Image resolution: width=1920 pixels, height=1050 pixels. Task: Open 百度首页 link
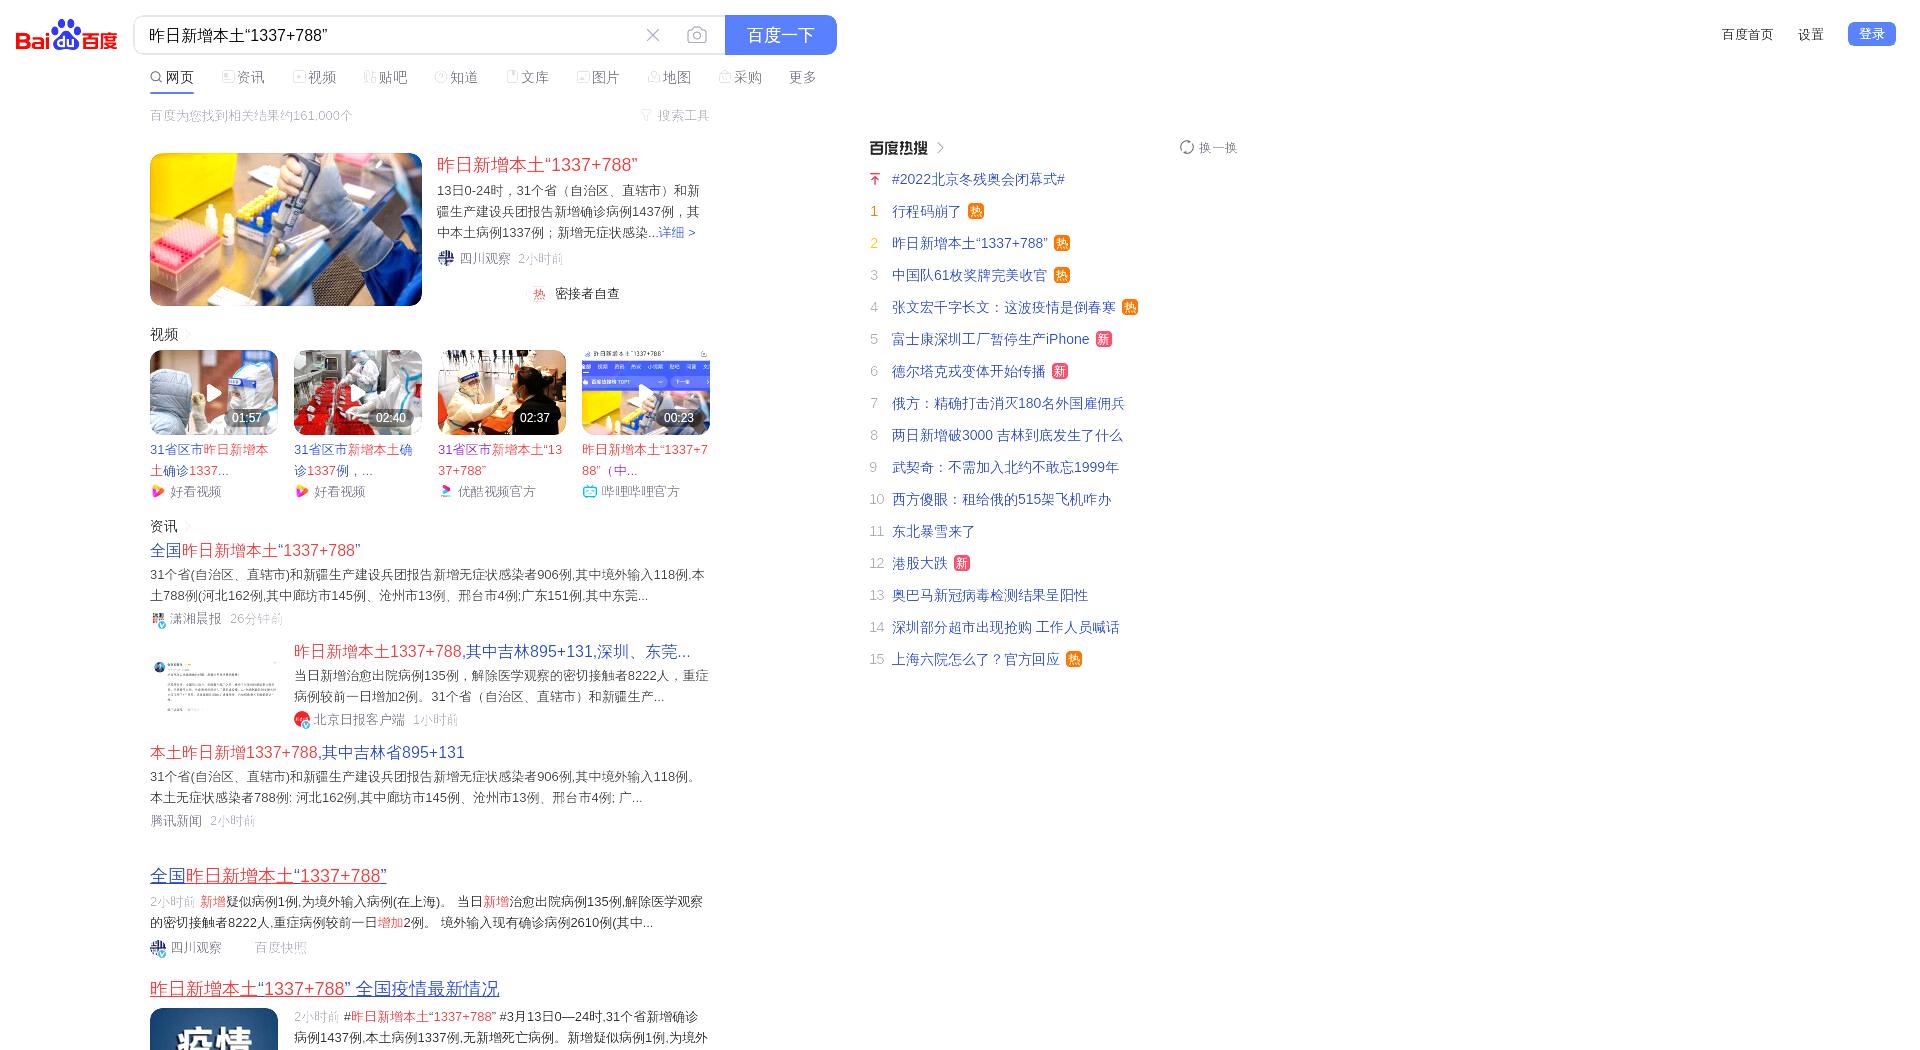(1747, 34)
